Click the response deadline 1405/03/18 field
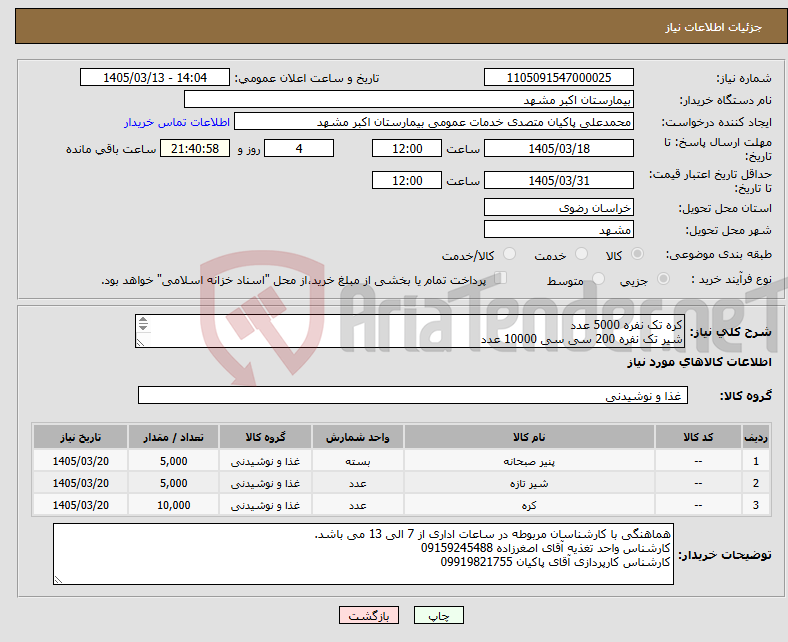788x642 pixels. click(558, 148)
